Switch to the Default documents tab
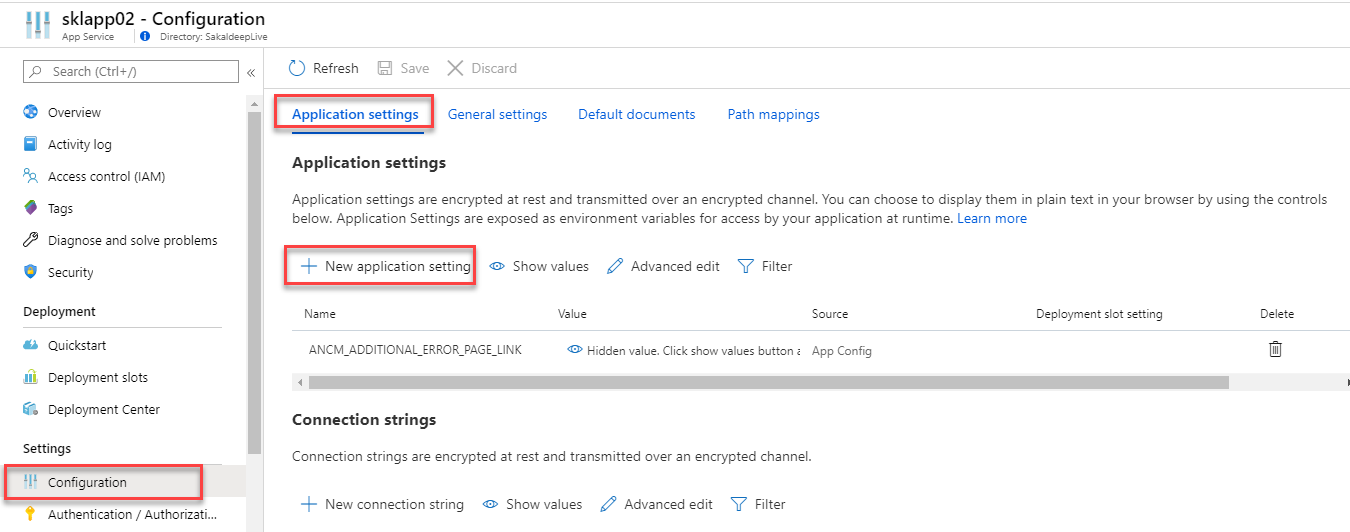The height and width of the screenshot is (532, 1350). pos(636,114)
